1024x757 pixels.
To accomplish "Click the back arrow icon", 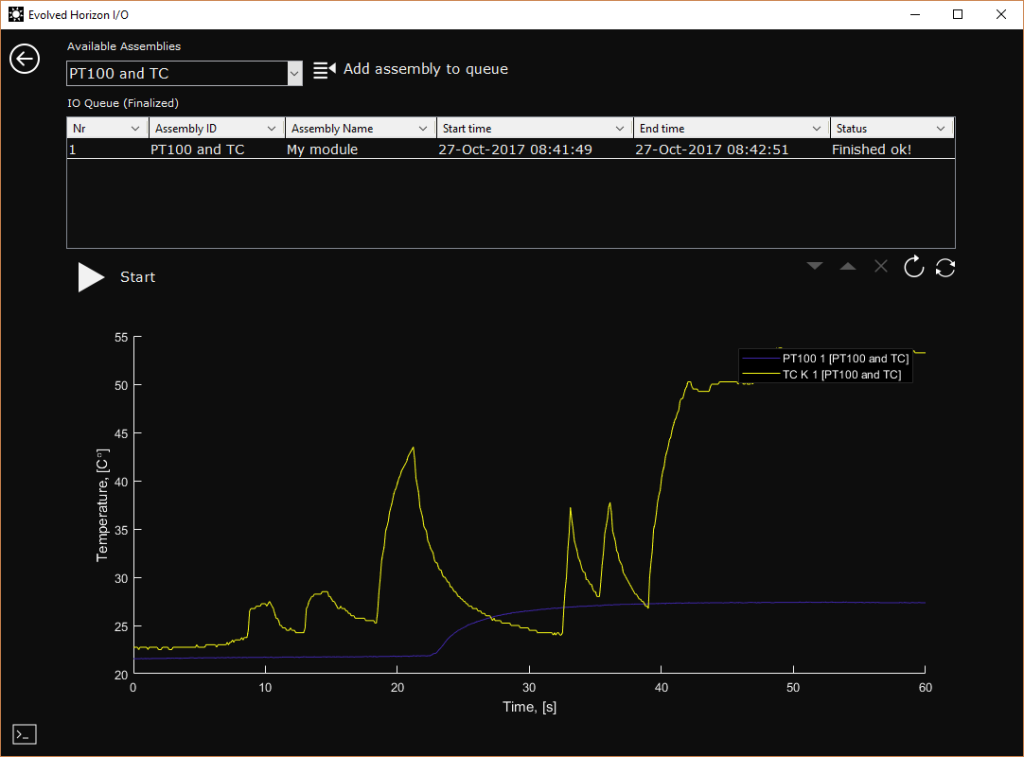I will tap(24, 59).
